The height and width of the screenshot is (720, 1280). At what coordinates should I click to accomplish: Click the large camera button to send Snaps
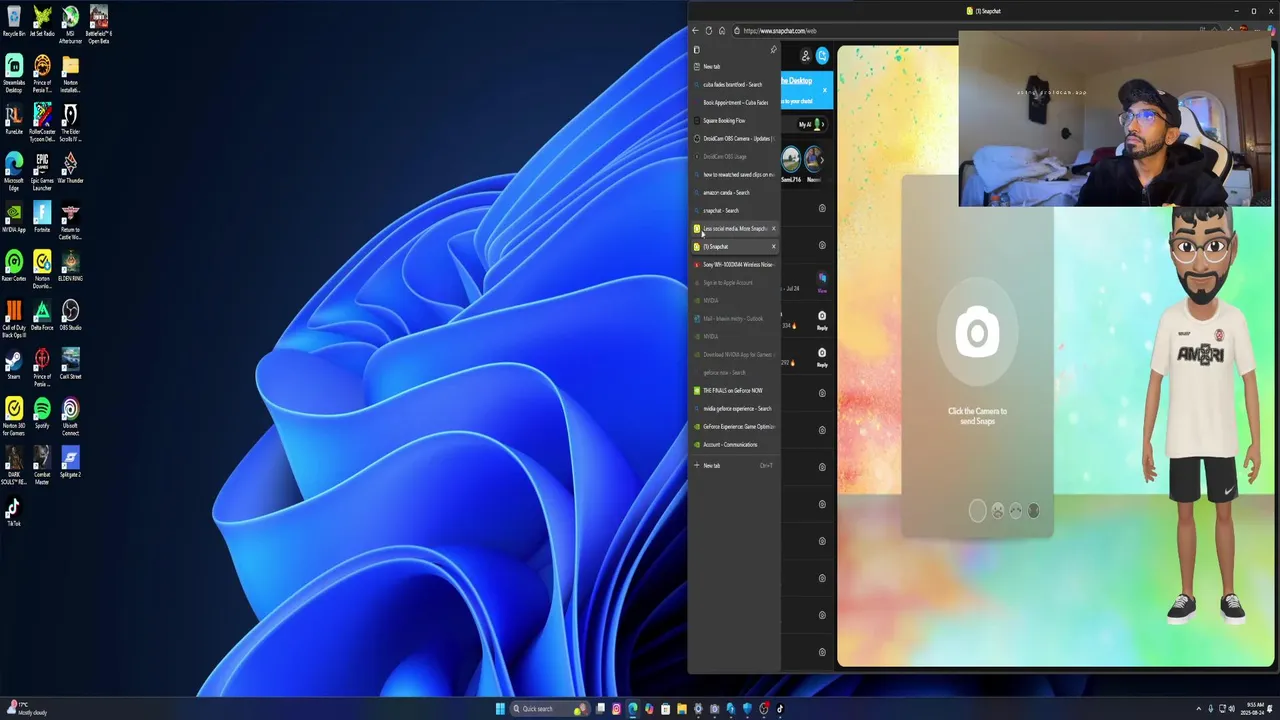pos(977,333)
